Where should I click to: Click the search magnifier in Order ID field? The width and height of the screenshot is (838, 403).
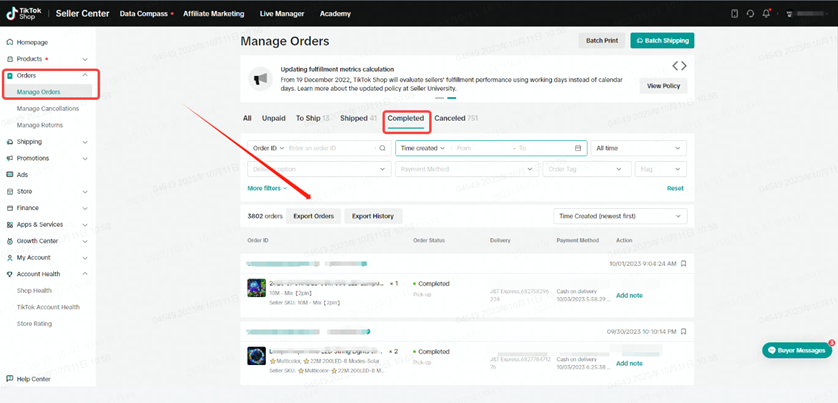[382, 148]
